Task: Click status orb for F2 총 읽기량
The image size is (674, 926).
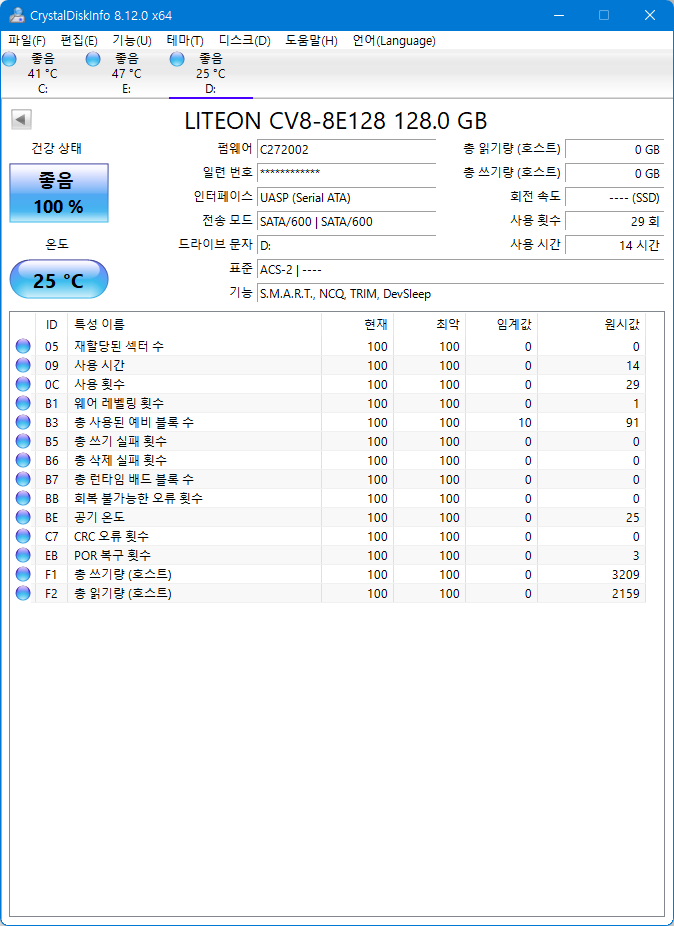Action: click(23, 593)
